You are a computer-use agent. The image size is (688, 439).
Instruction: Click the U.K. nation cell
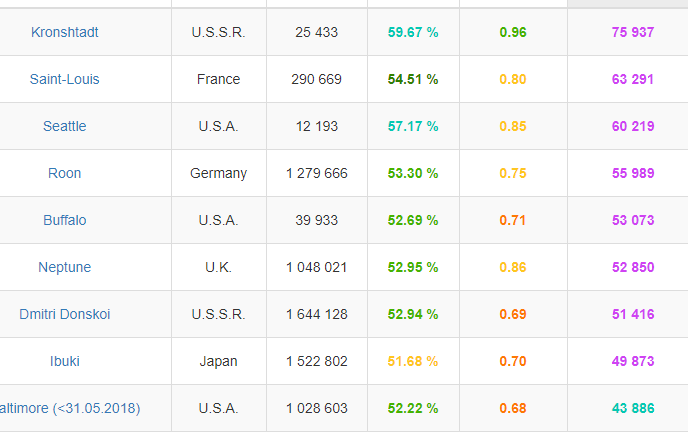(218, 267)
